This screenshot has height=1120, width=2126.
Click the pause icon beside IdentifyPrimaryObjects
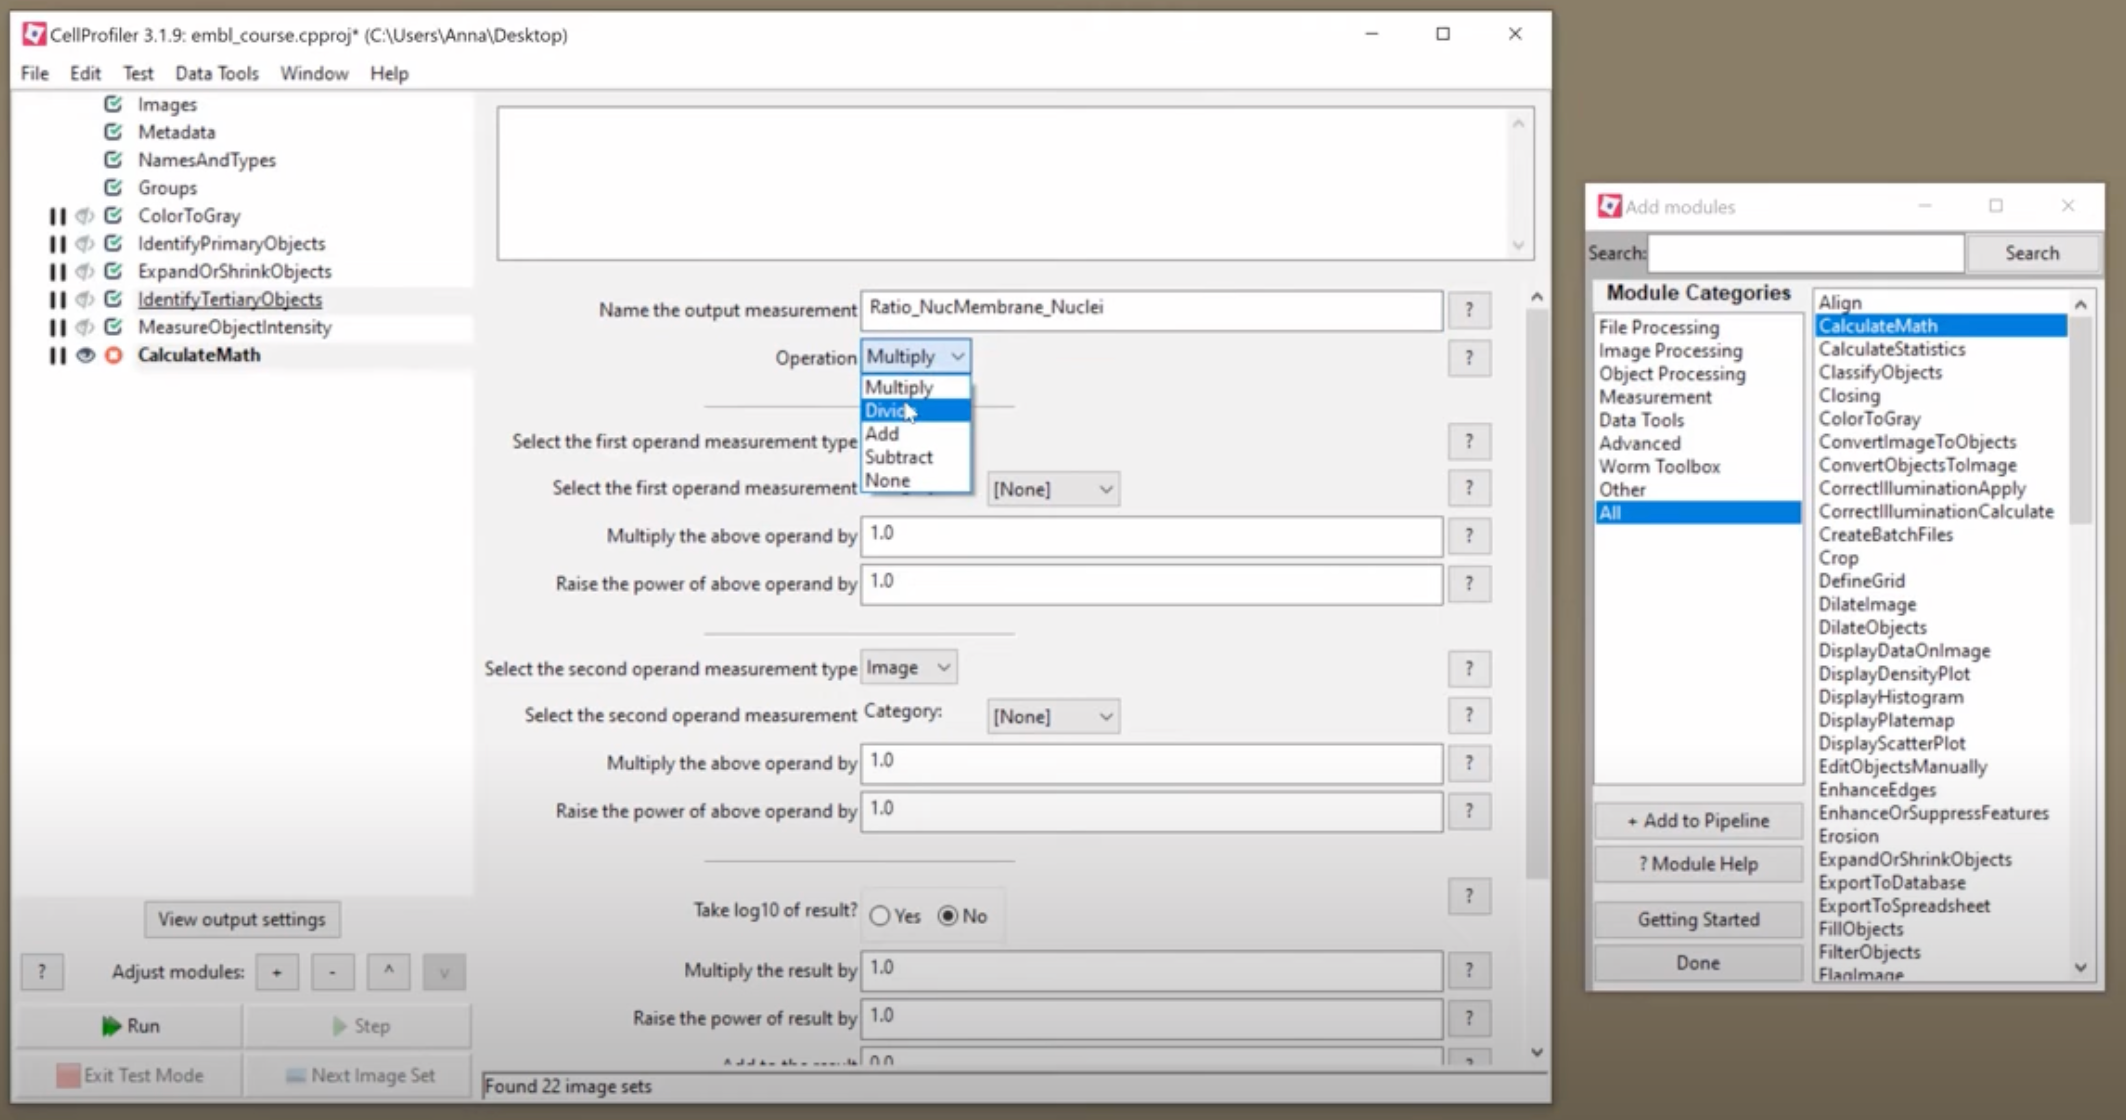click(57, 244)
